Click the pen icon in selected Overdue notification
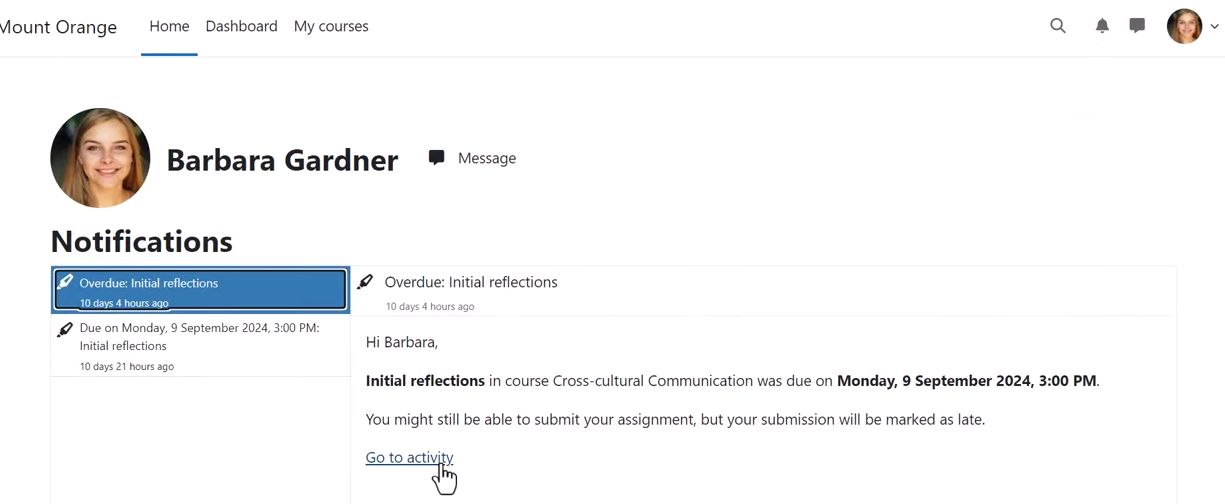Image resolution: width=1225 pixels, height=504 pixels. tap(65, 283)
